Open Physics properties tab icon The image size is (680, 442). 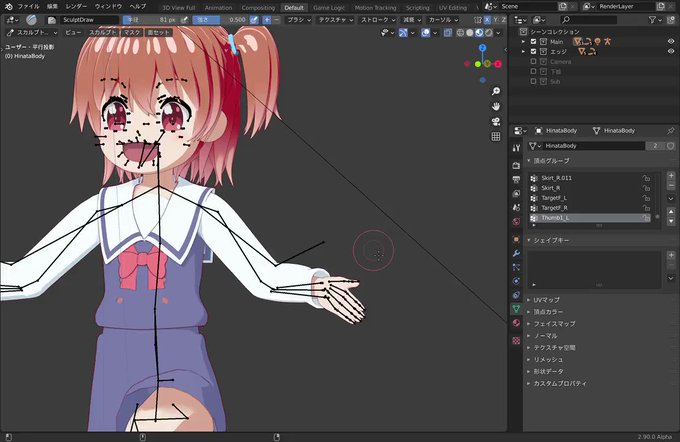tap(516, 281)
